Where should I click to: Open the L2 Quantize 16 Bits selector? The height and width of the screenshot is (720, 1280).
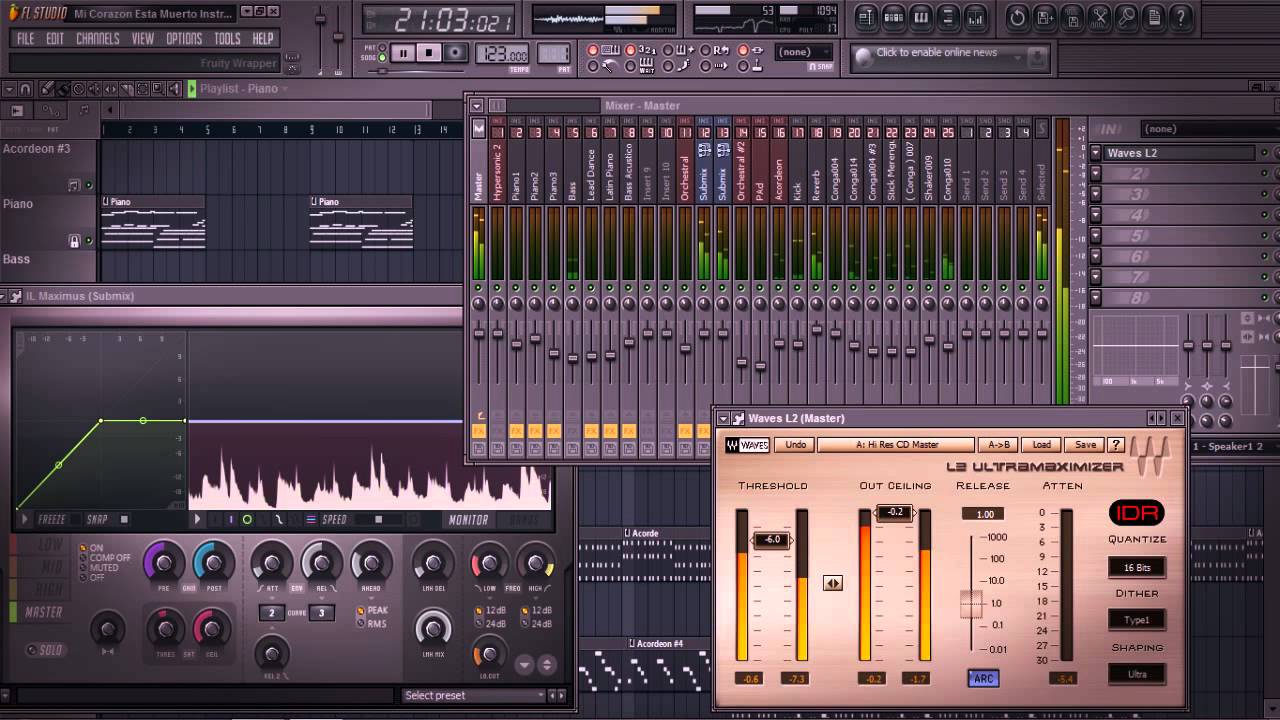point(1137,568)
